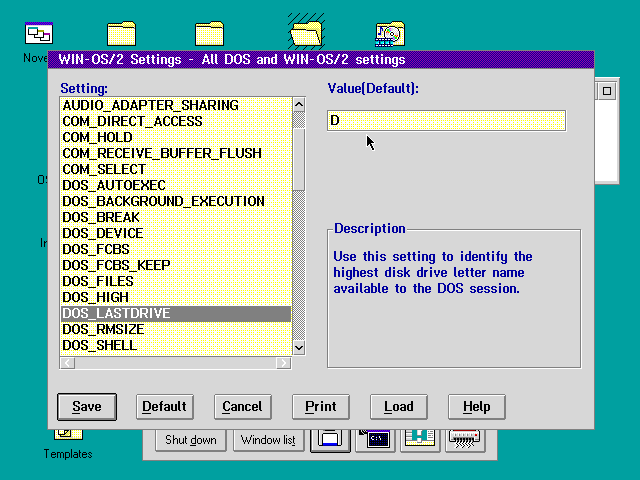
Task: Select AUDIO_ADAPTER_SHARING setting
Action: click(176, 105)
